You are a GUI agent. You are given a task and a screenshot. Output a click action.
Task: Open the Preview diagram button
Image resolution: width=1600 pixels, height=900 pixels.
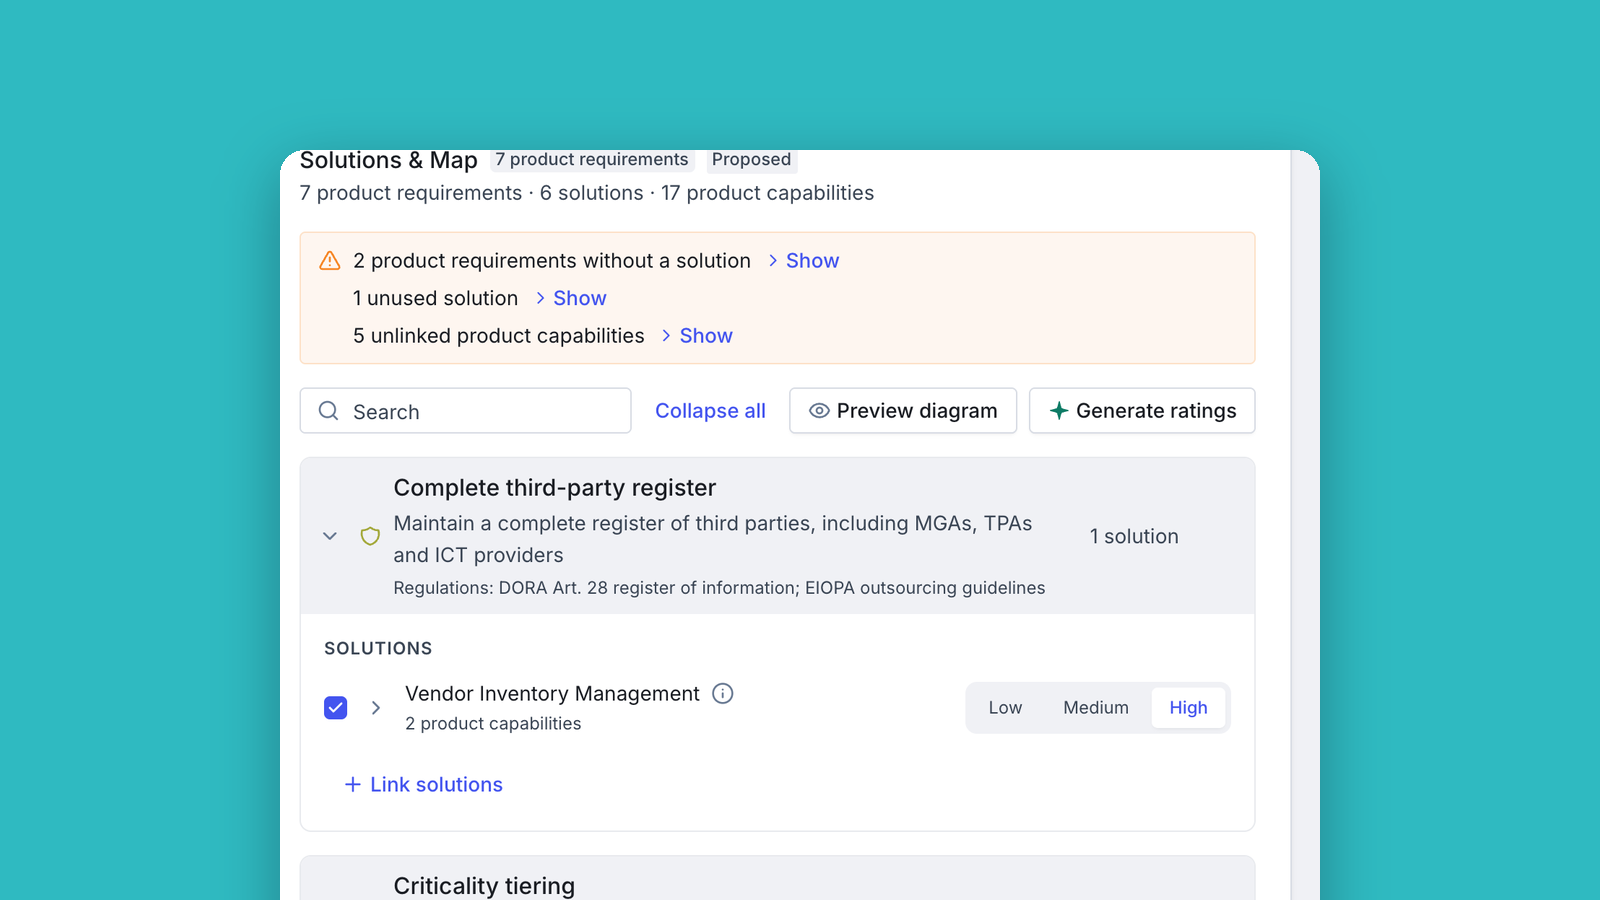(903, 411)
